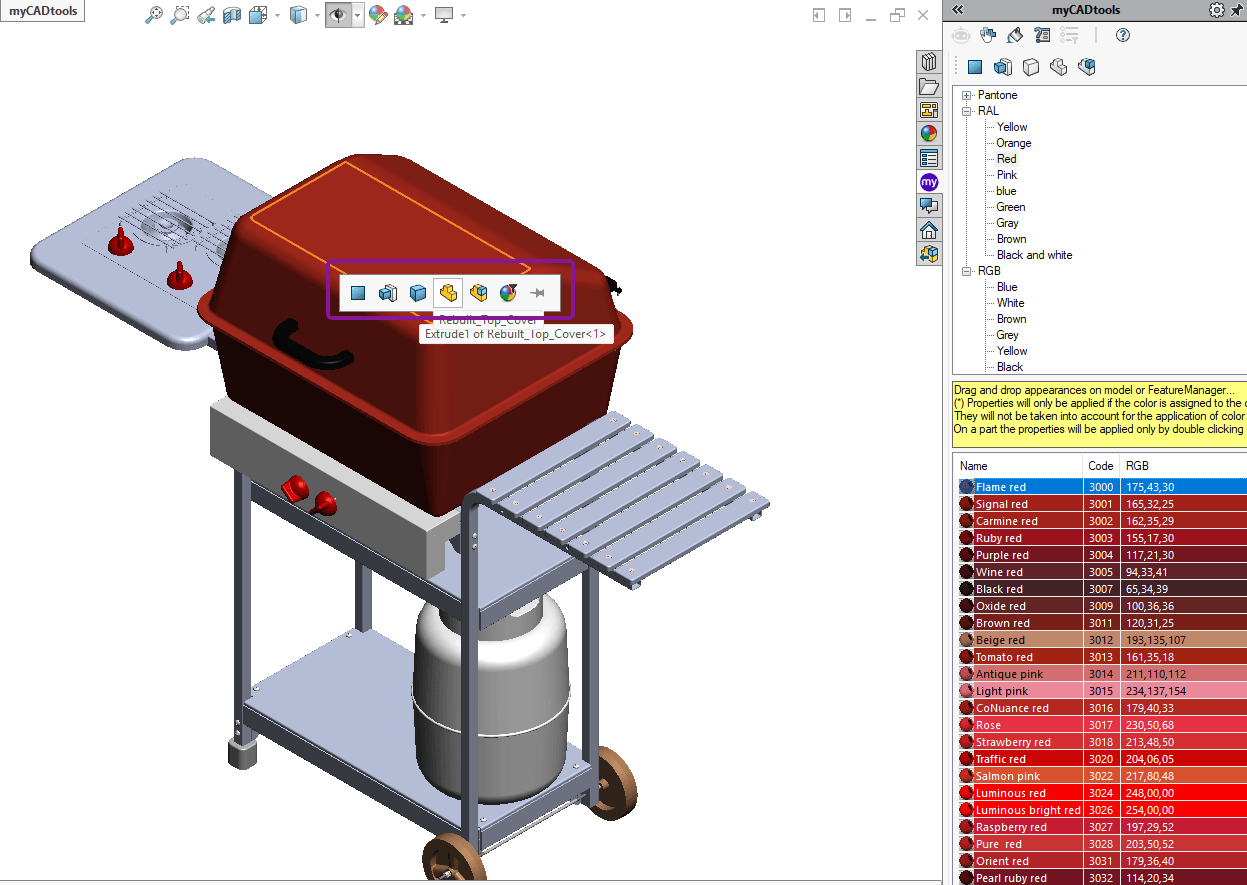Click the settings gear in myCADtools header
The height and width of the screenshot is (885, 1247).
[x=1216, y=9]
